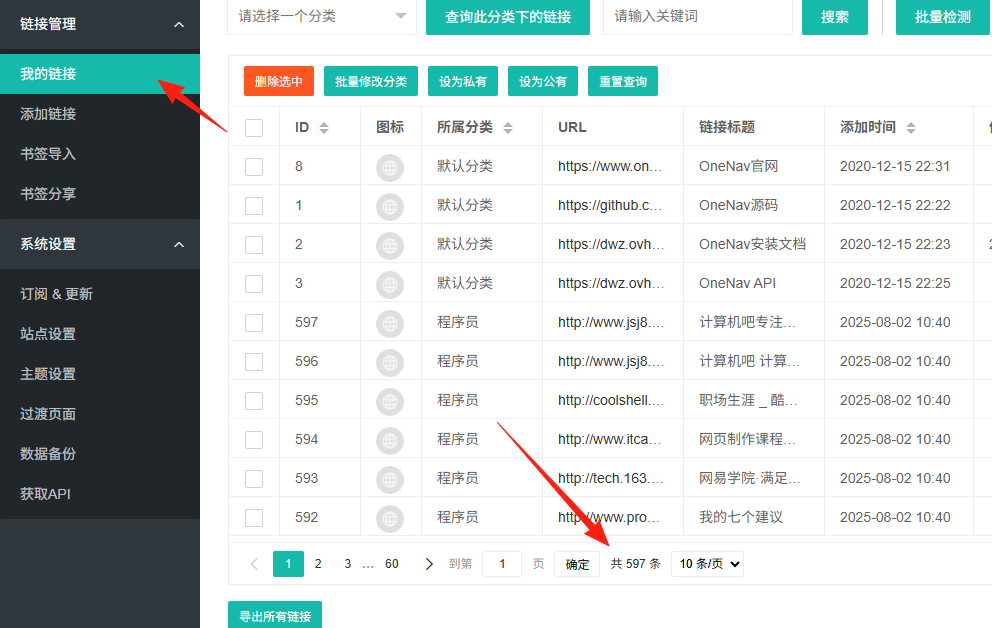
Task: Sort table by 添加时间 column arrows
Action: click(x=910, y=128)
